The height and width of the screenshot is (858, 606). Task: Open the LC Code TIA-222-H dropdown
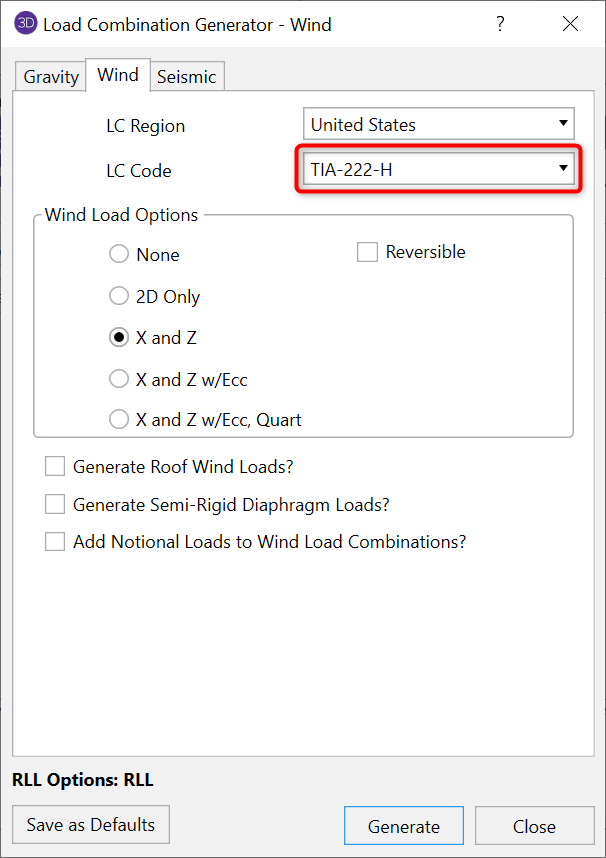click(x=438, y=169)
